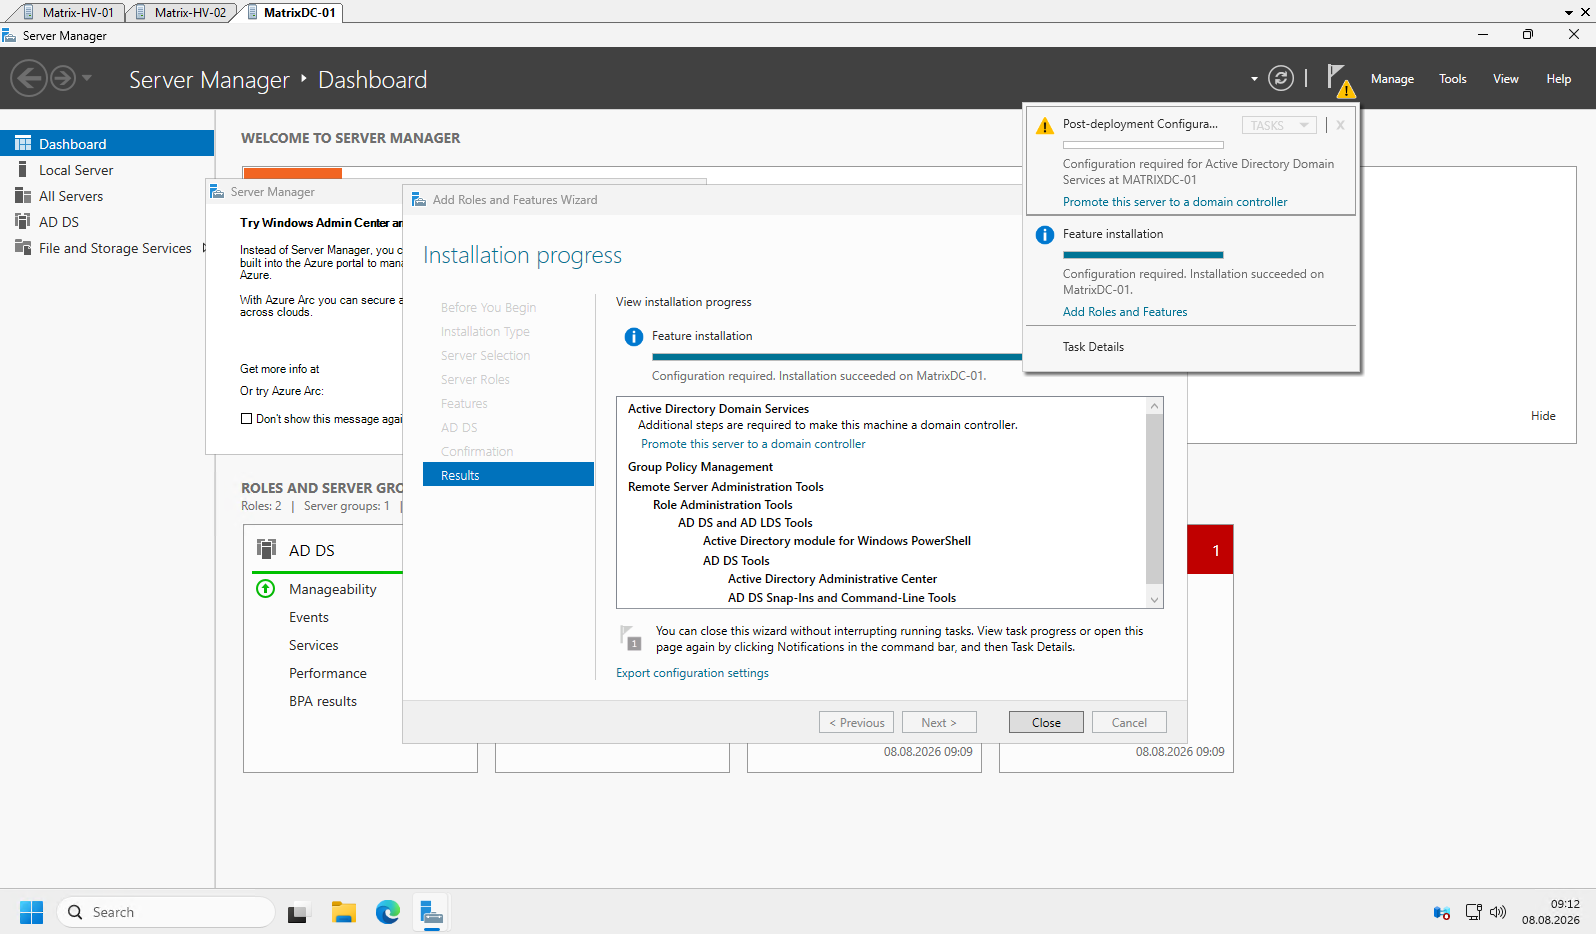Click the Cancel button in the wizard
Screen dimensions: 1596x934
pyautogui.click(x=1129, y=722)
